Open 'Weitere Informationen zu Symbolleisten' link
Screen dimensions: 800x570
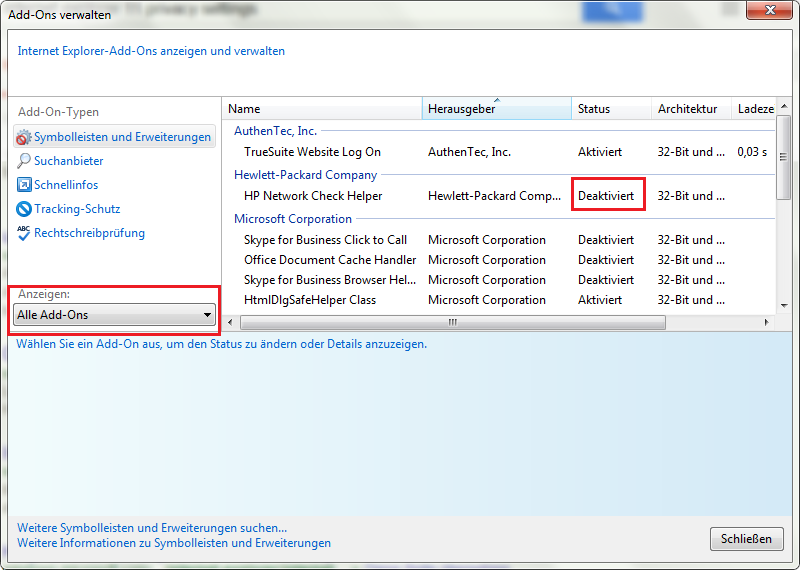pos(174,543)
